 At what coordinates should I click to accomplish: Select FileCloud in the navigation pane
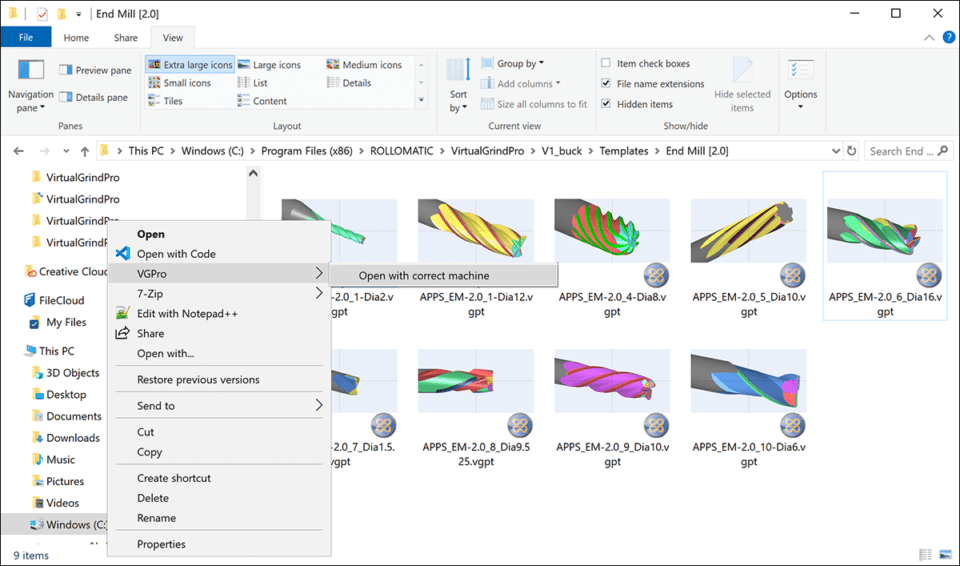tap(54, 300)
